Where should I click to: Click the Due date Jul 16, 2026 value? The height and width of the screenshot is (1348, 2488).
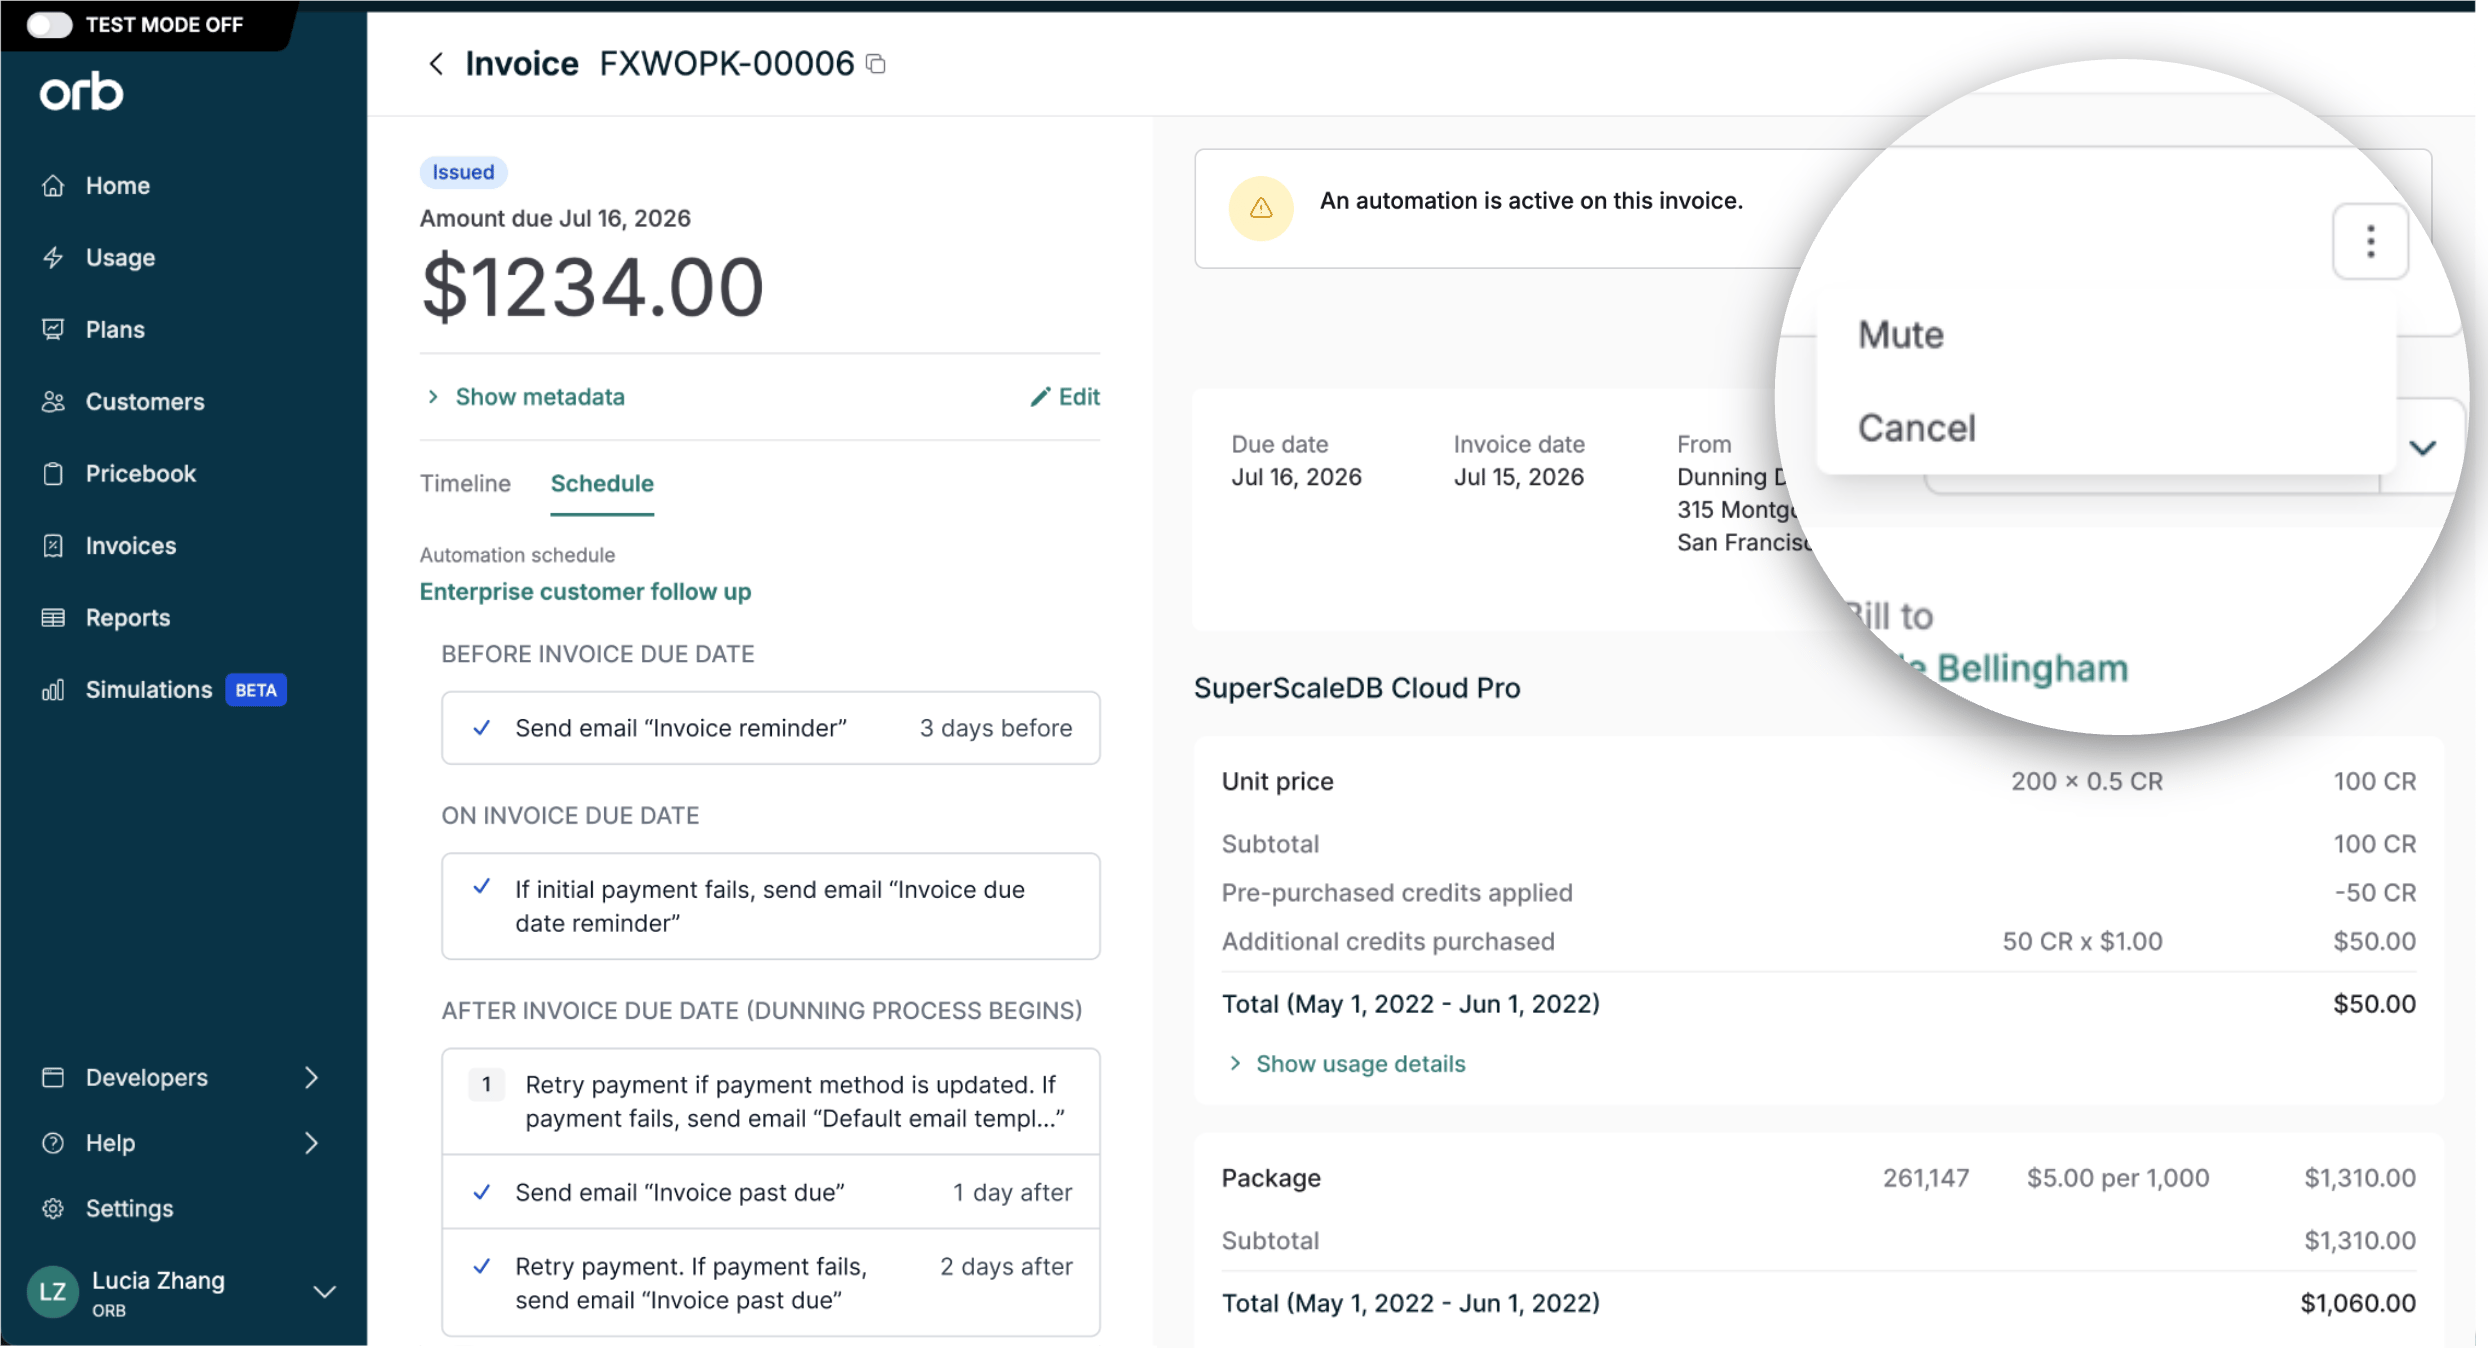click(x=1296, y=477)
